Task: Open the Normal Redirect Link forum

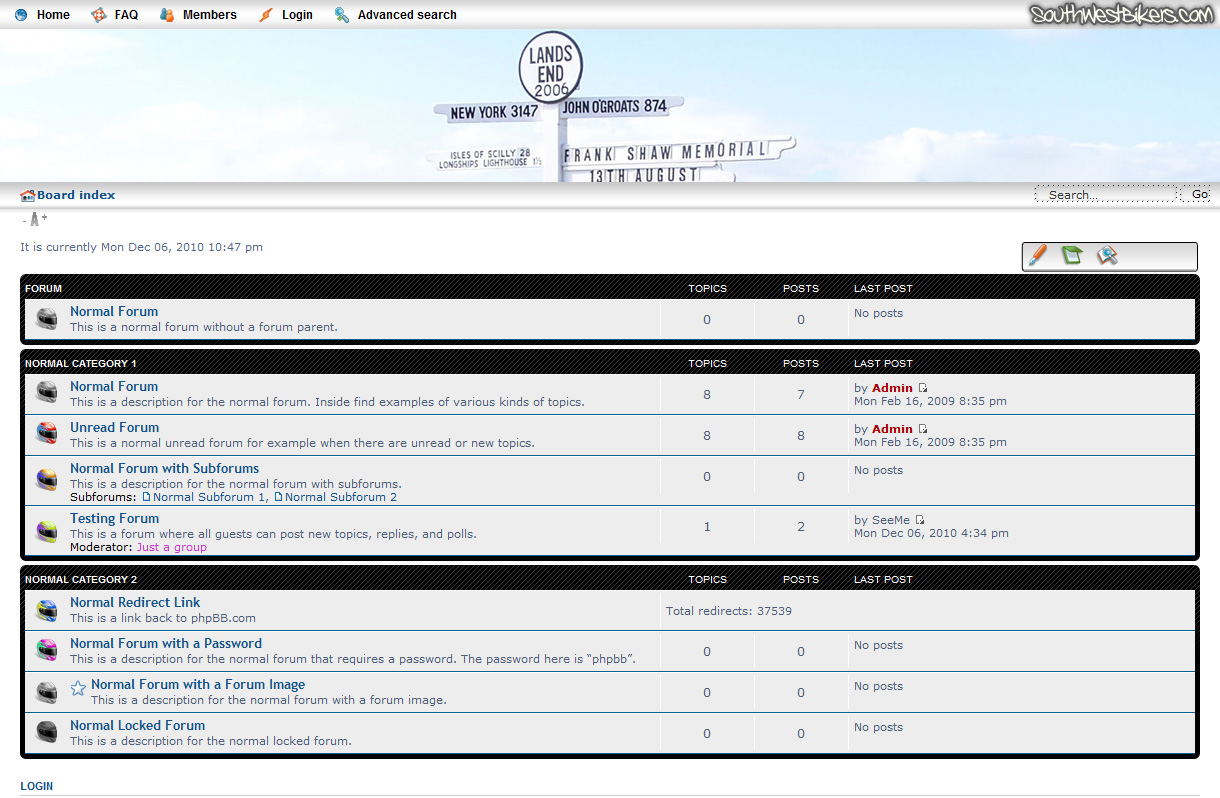Action: pyautogui.click(x=135, y=603)
